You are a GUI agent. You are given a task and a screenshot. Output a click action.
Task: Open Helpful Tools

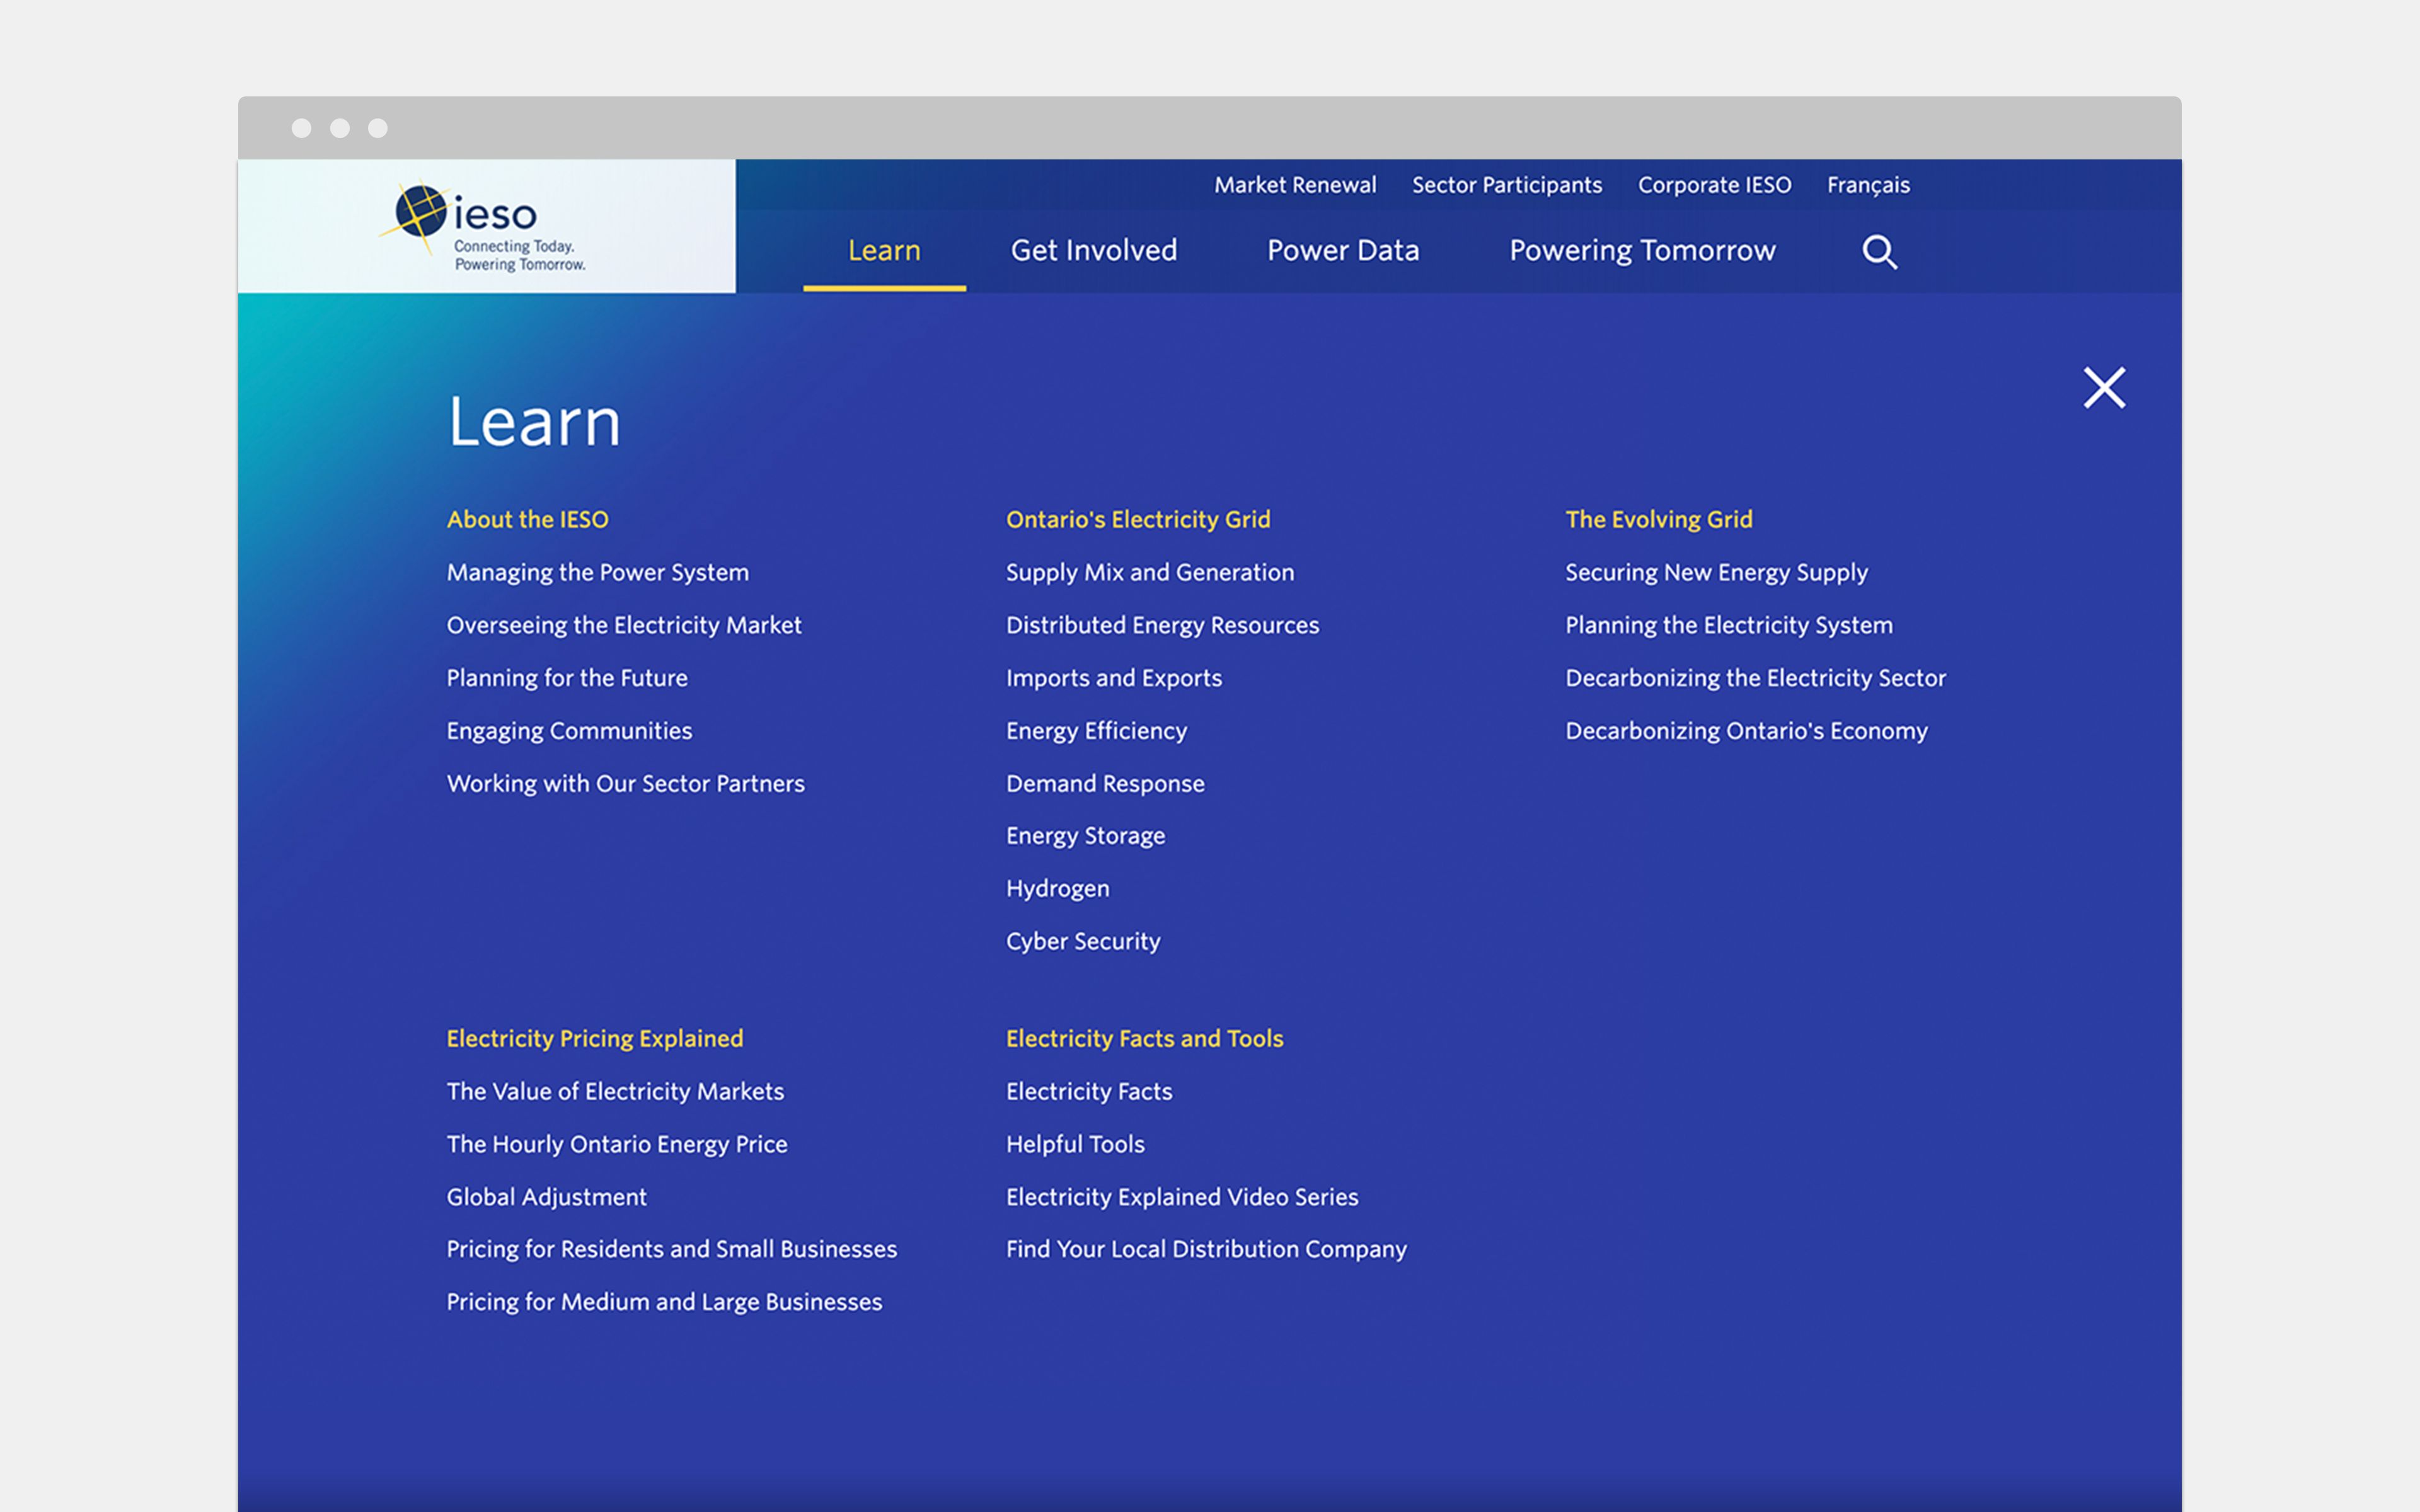(x=1075, y=1144)
